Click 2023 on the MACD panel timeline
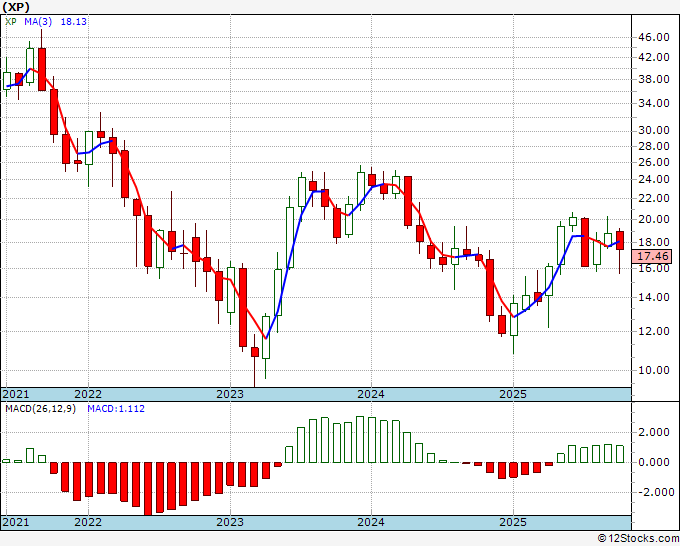The height and width of the screenshot is (546, 680). (x=230, y=522)
